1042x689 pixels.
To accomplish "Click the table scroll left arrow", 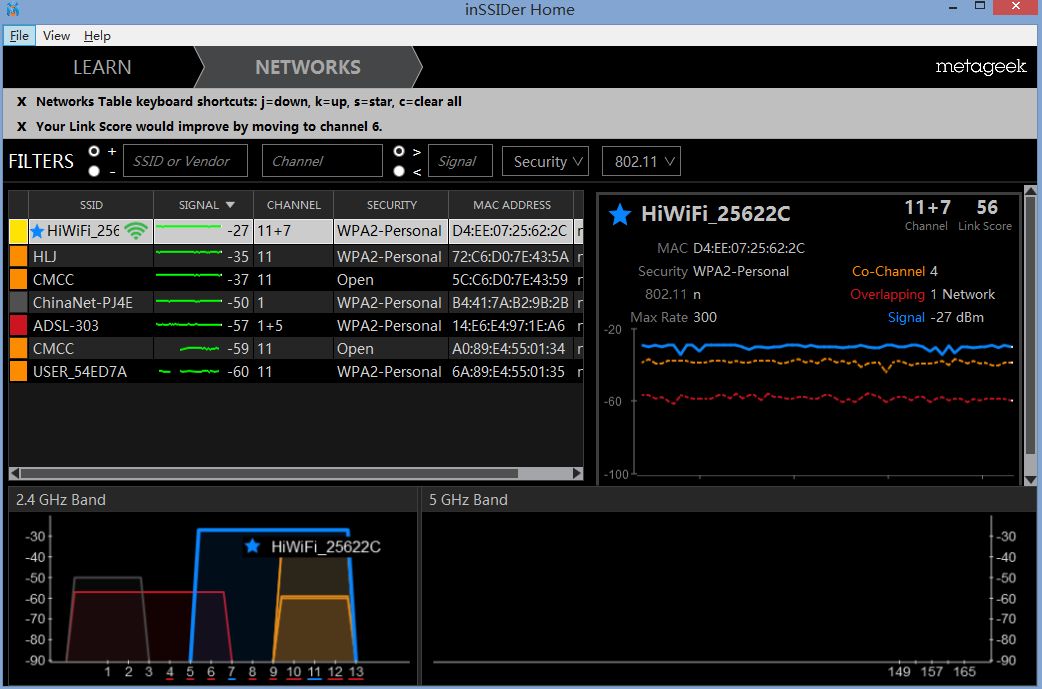I will click(14, 473).
